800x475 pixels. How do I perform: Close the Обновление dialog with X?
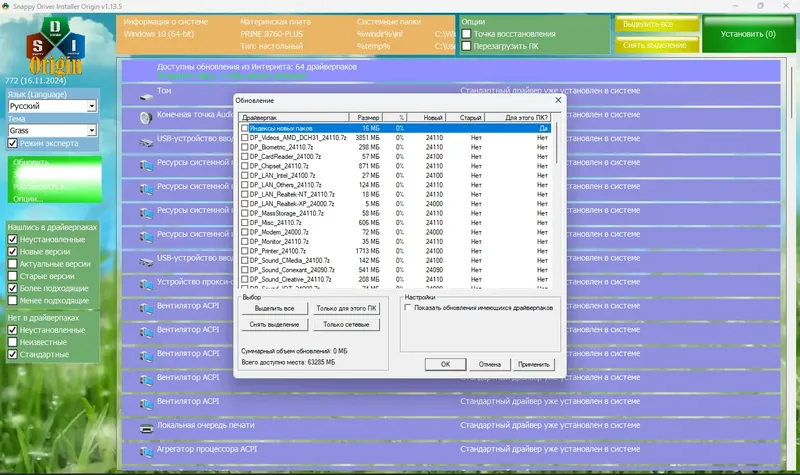558,100
